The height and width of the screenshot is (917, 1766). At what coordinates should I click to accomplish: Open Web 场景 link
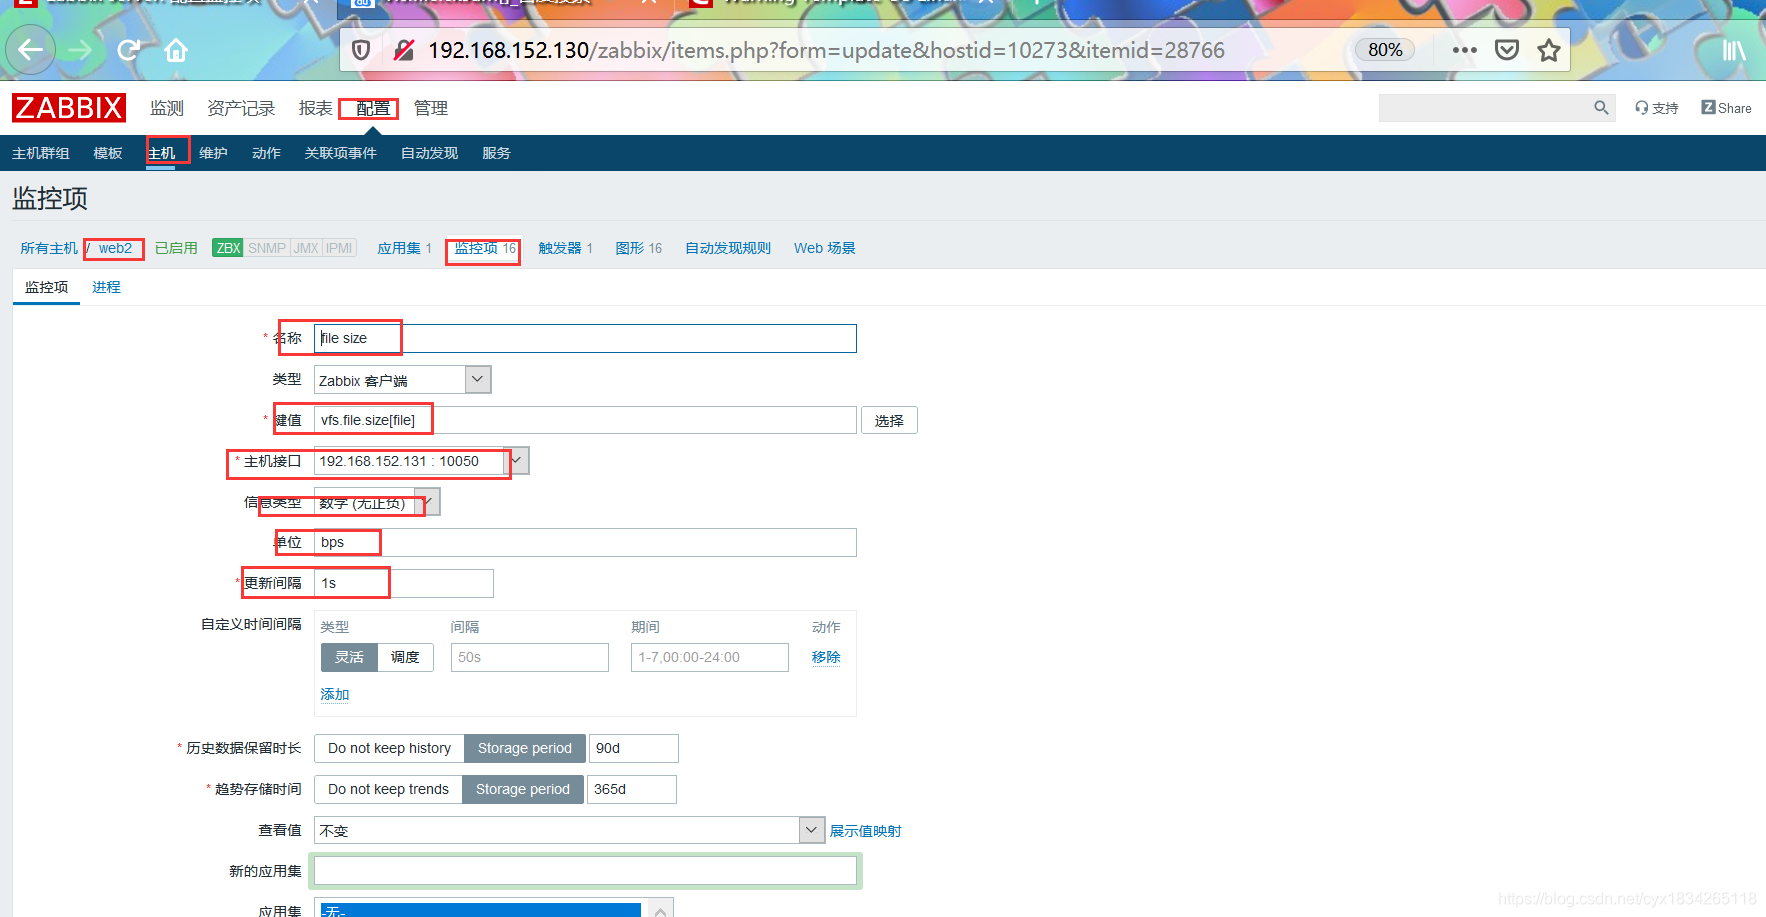pyautogui.click(x=825, y=248)
